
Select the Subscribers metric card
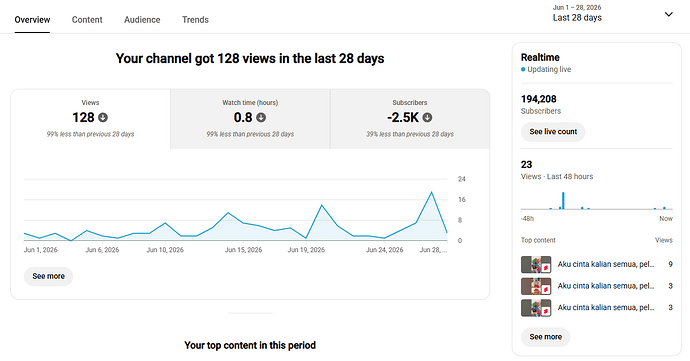(410, 119)
